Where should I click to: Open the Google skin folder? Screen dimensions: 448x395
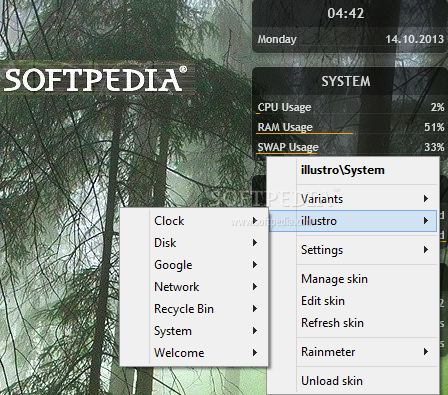[194, 265]
